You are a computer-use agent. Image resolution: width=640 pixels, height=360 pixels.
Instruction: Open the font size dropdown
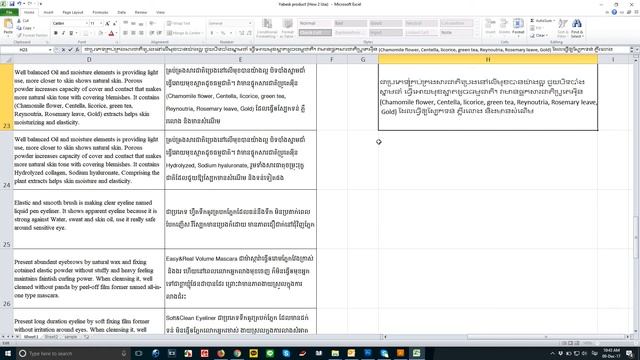coord(101,23)
